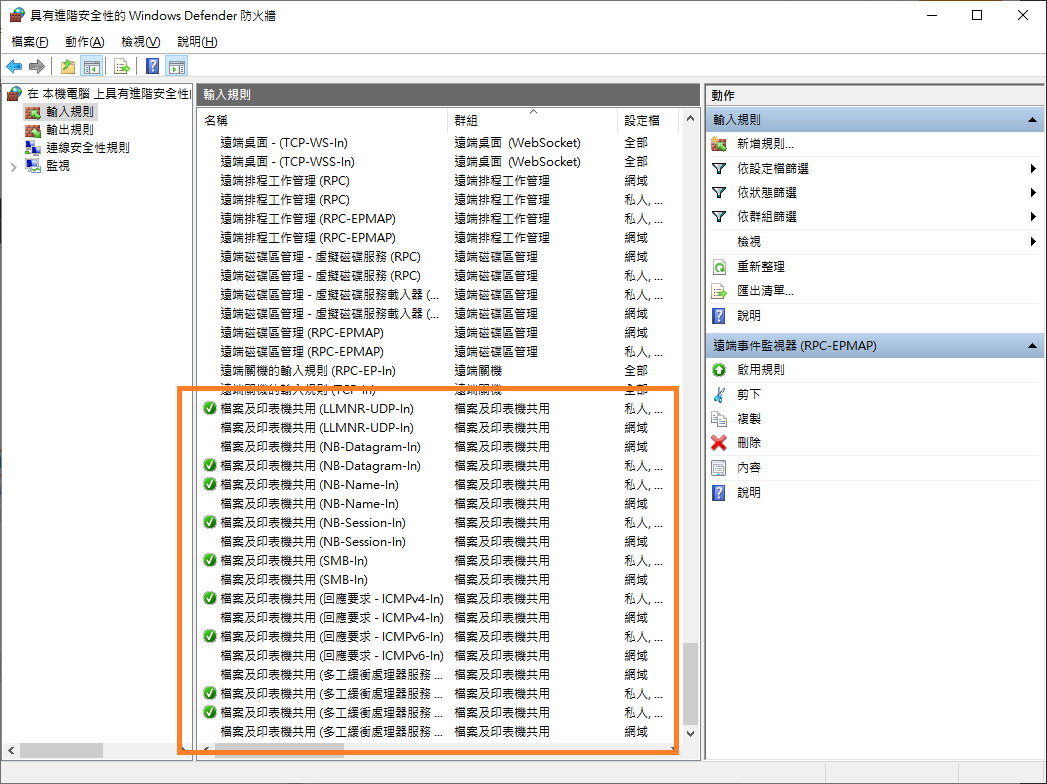
Task: Select enabled rule 檔案及印表機共用 (回應要求 - ICMPv4-In)
Action: point(332,598)
